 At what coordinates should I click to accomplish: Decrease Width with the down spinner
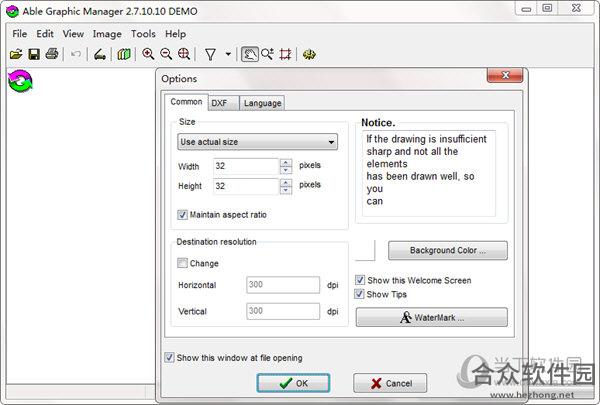[285, 170]
